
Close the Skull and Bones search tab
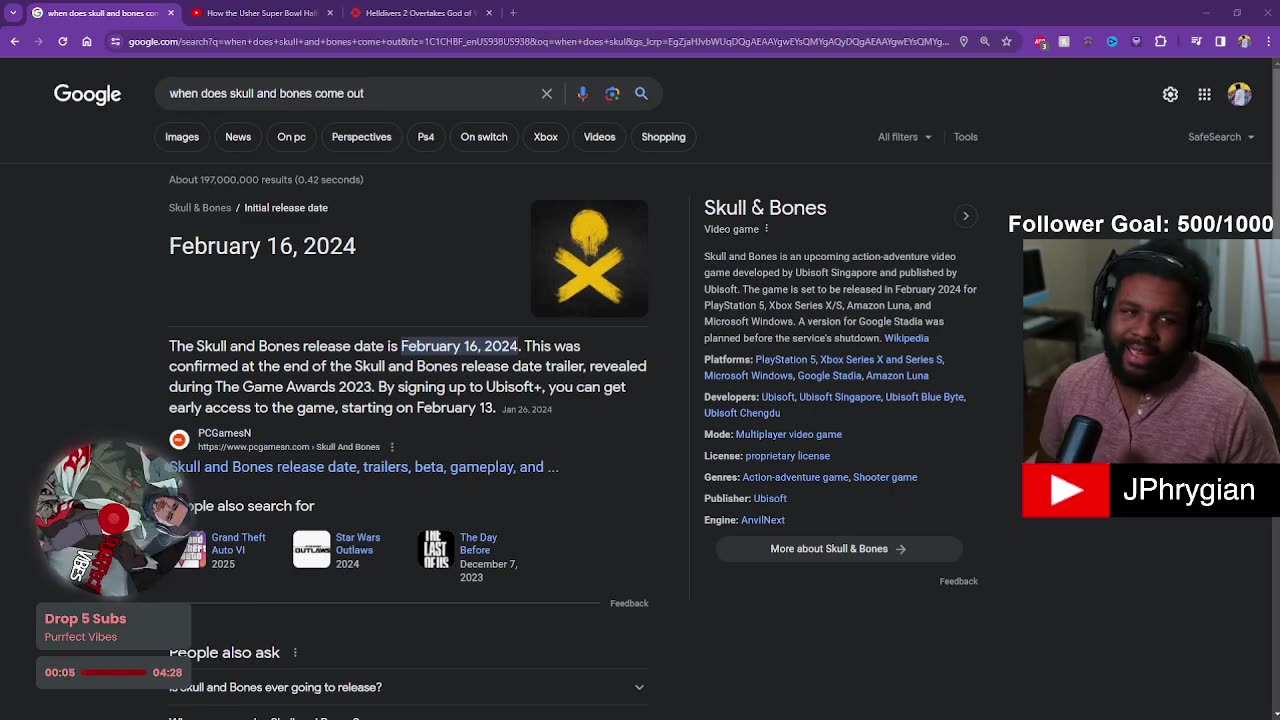click(x=171, y=13)
